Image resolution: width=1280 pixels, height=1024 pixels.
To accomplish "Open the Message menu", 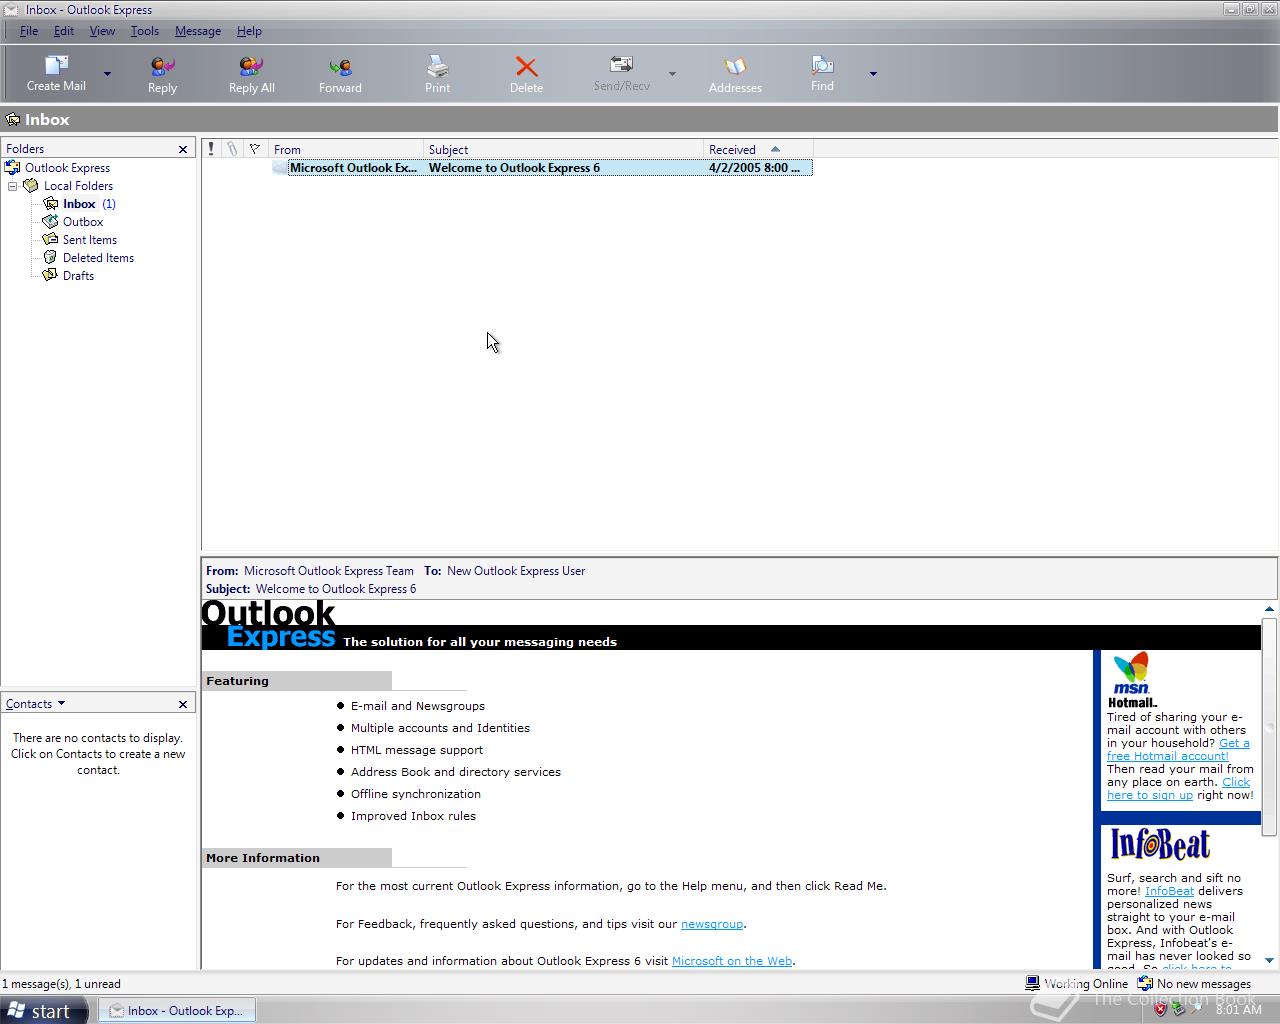I will tap(198, 31).
